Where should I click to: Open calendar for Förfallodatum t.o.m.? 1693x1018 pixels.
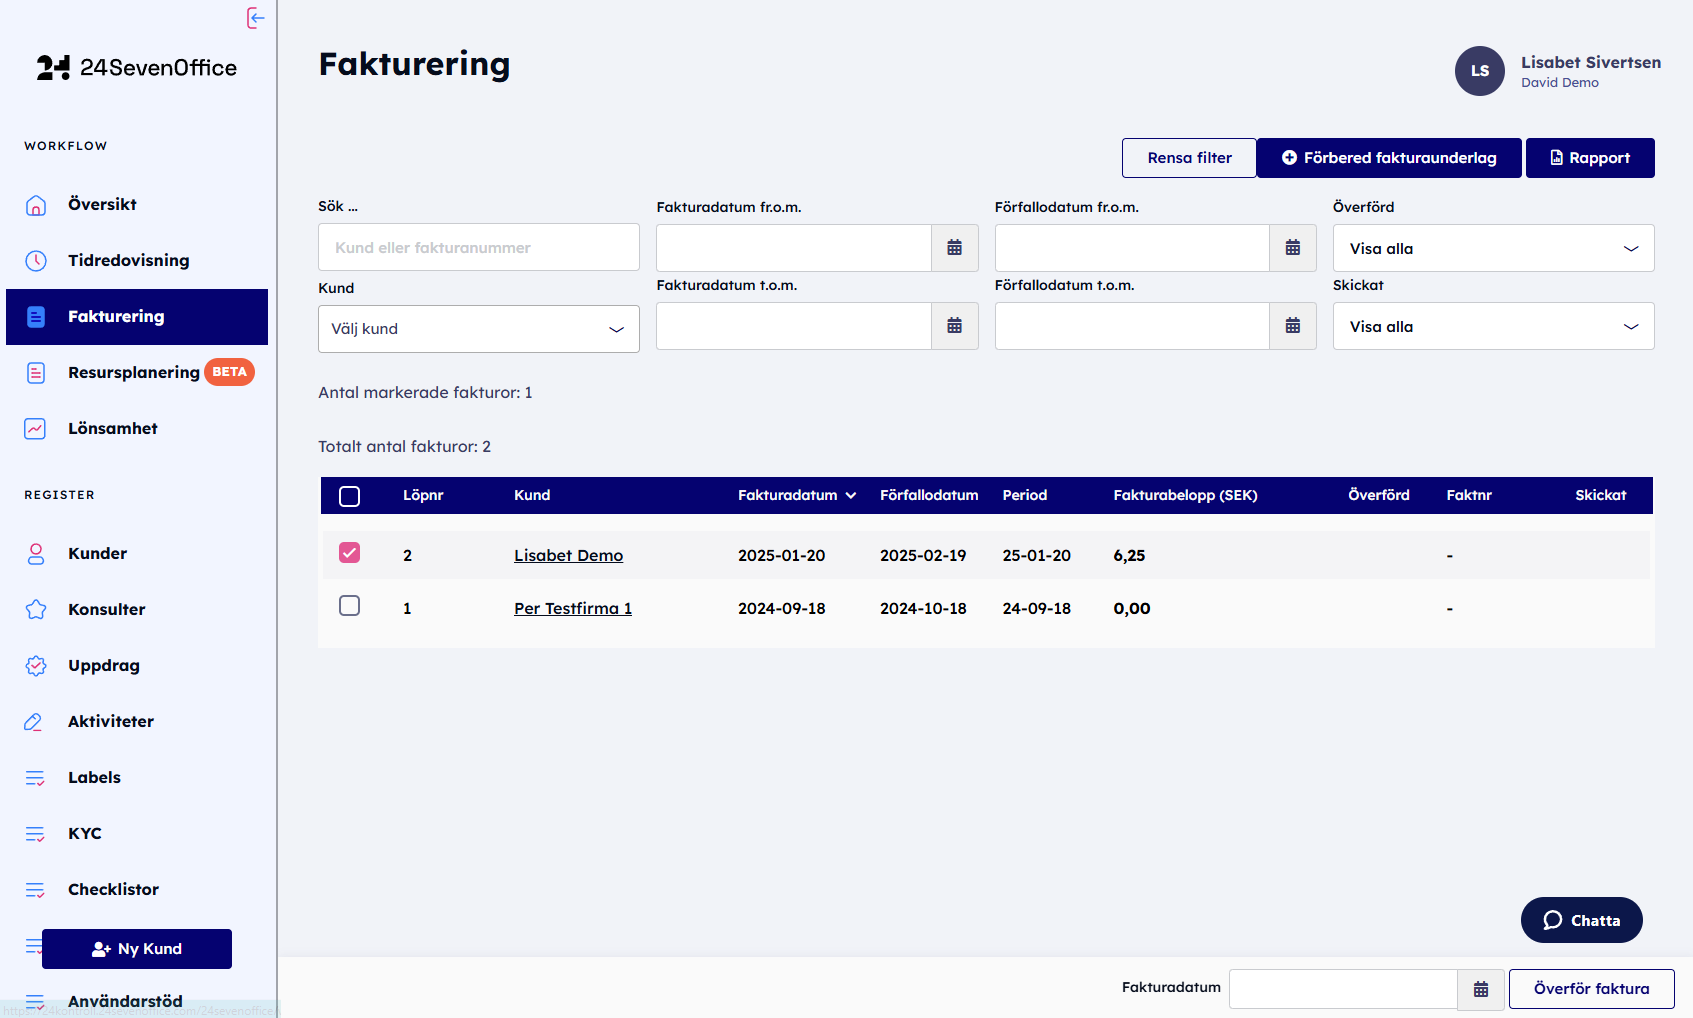coord(1292,326)
